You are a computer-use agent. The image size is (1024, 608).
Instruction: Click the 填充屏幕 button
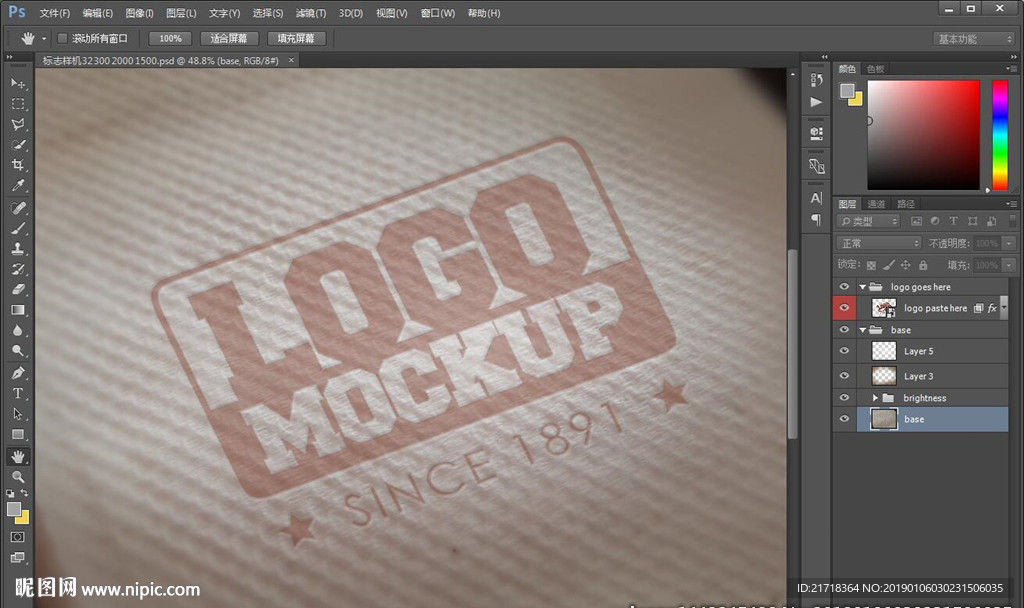(x=295, y=38)
